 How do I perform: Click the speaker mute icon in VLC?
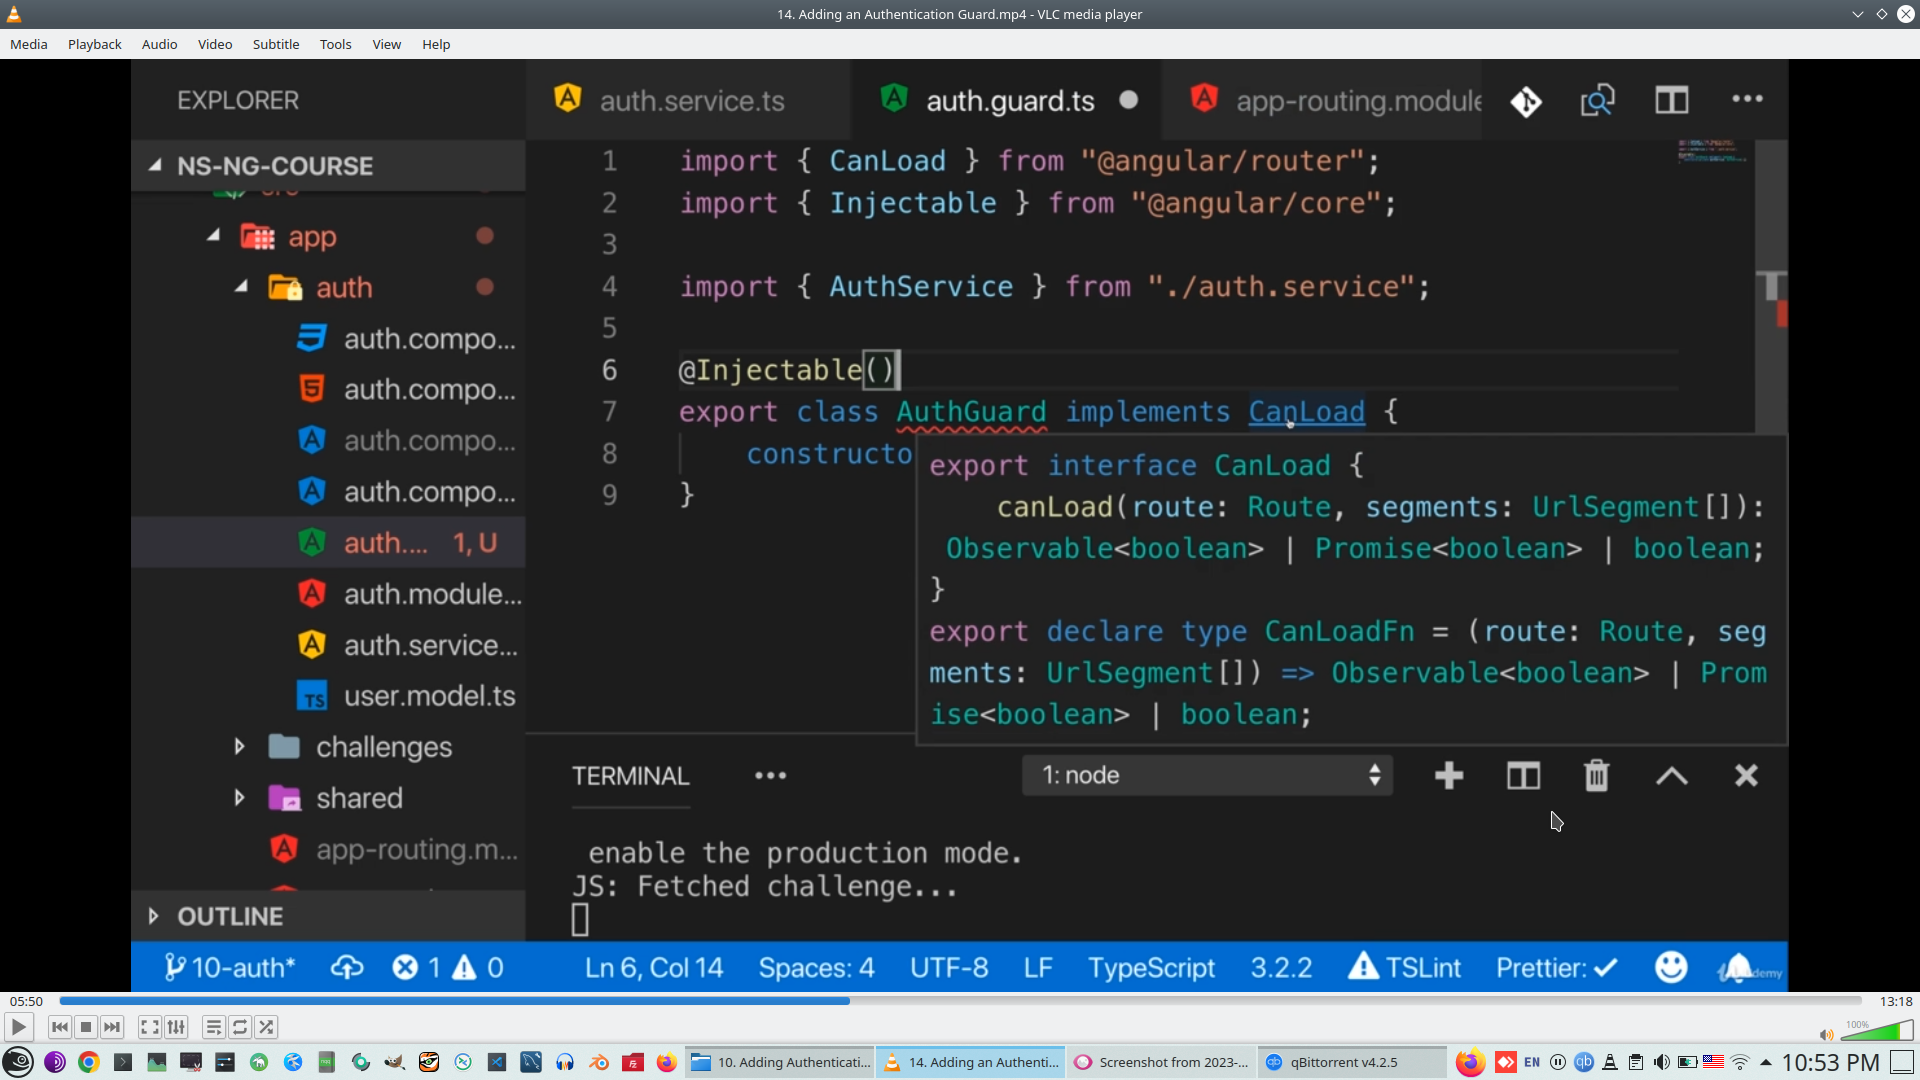click(x=1826, y=1035)
